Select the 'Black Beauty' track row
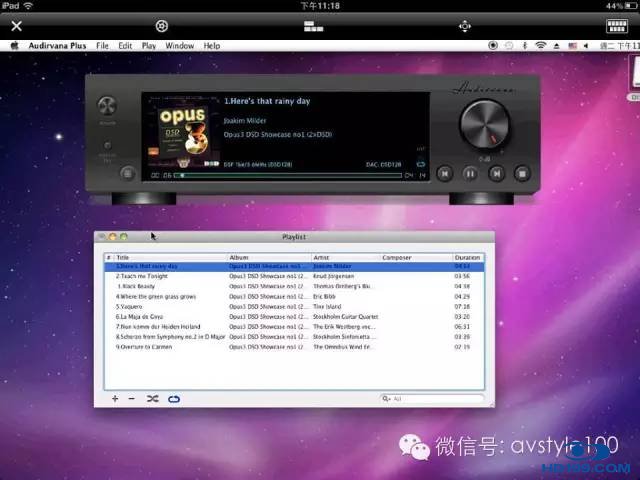 294,287
